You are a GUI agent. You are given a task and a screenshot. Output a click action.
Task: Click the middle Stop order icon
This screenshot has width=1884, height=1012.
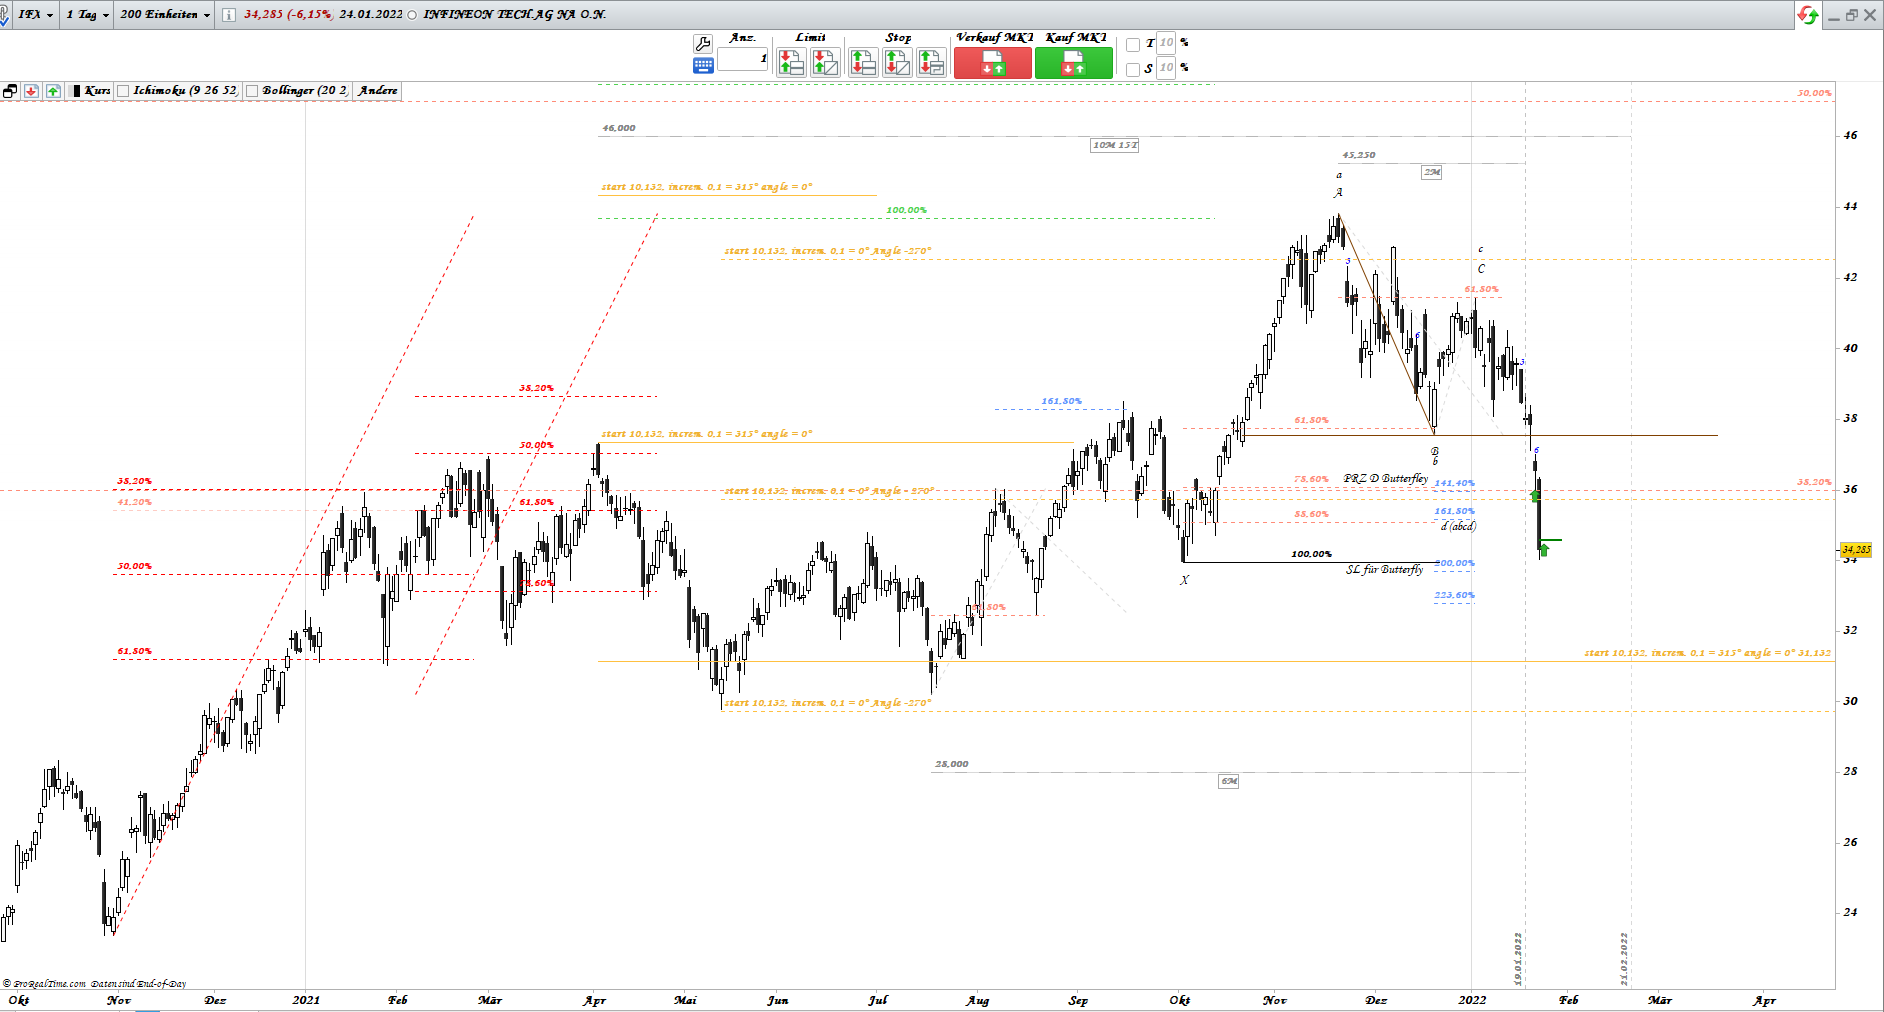coord(897,63)
